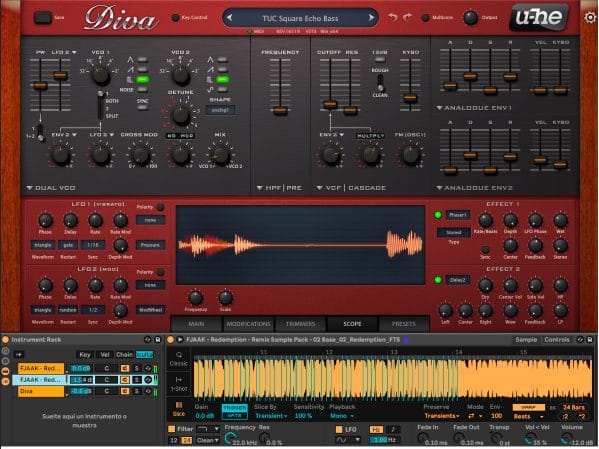
Task: Toggle Key Control switch
Action: [175, 18]
